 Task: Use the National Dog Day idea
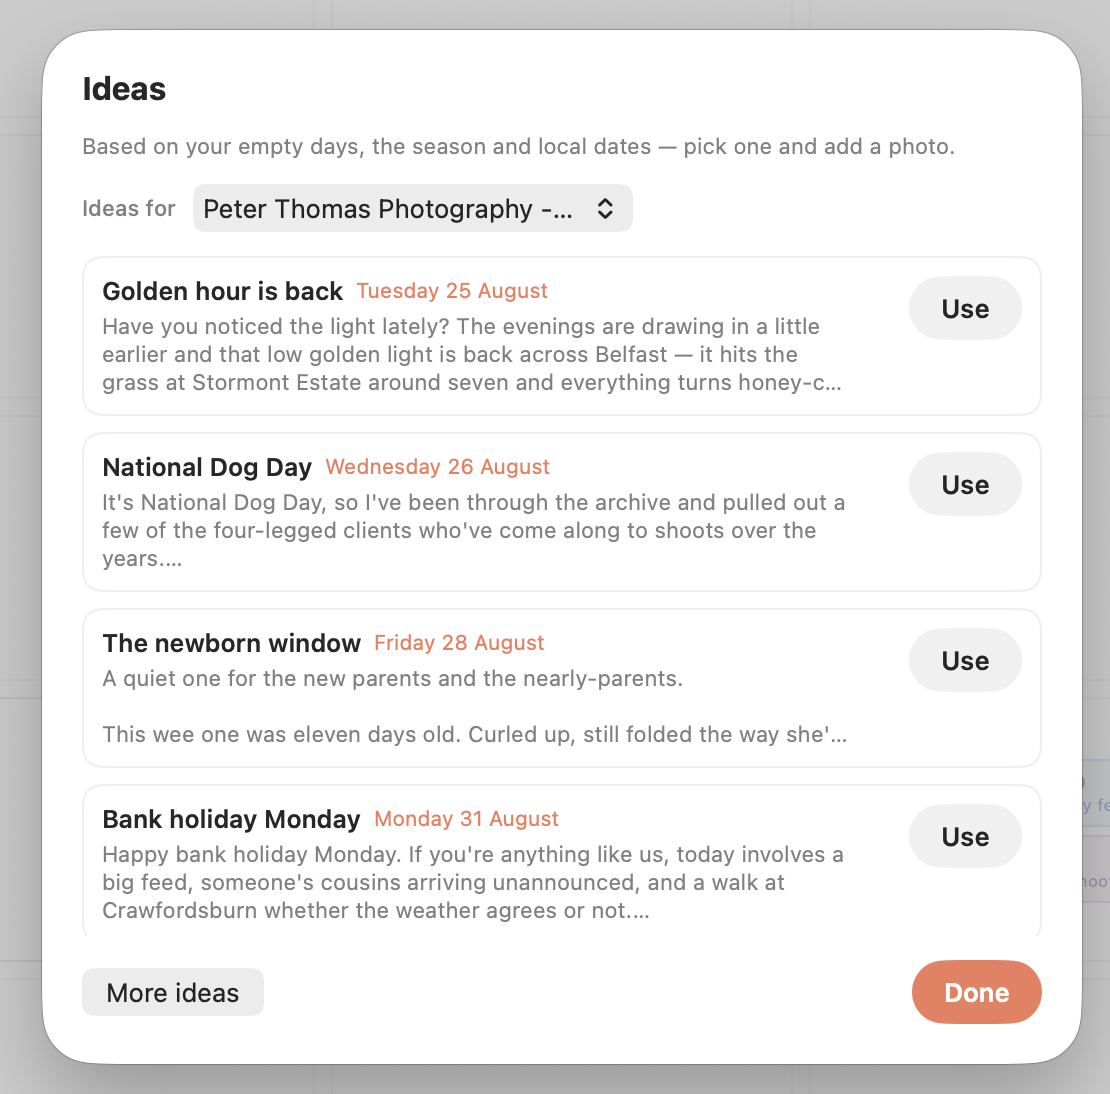coord(965,484)
